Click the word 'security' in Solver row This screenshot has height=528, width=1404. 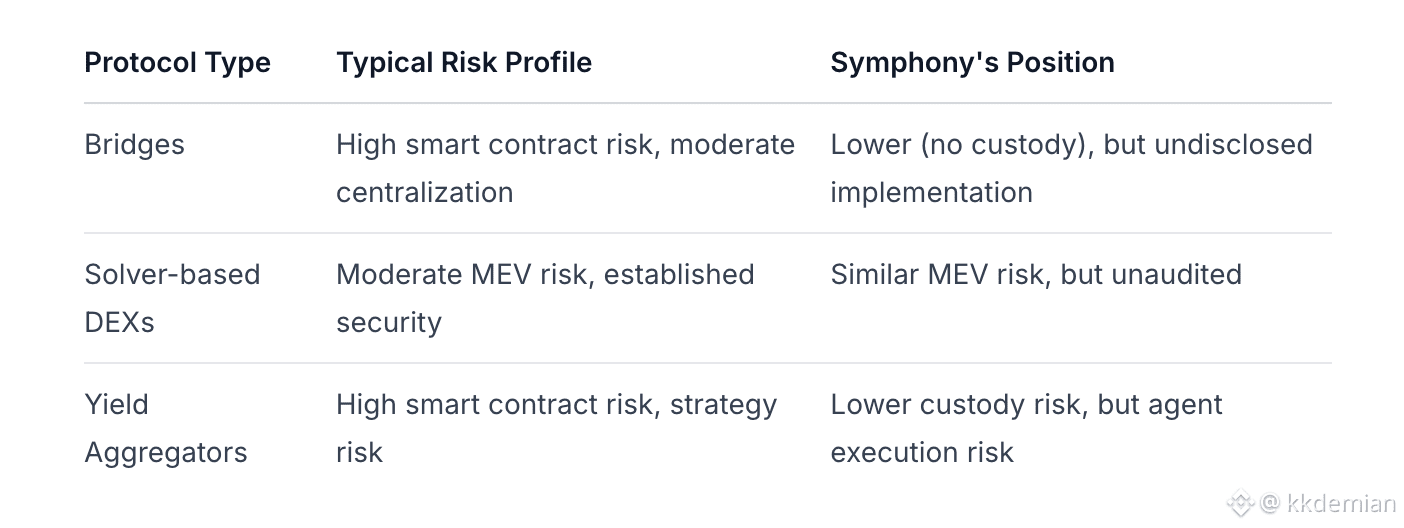pos(388,322)
